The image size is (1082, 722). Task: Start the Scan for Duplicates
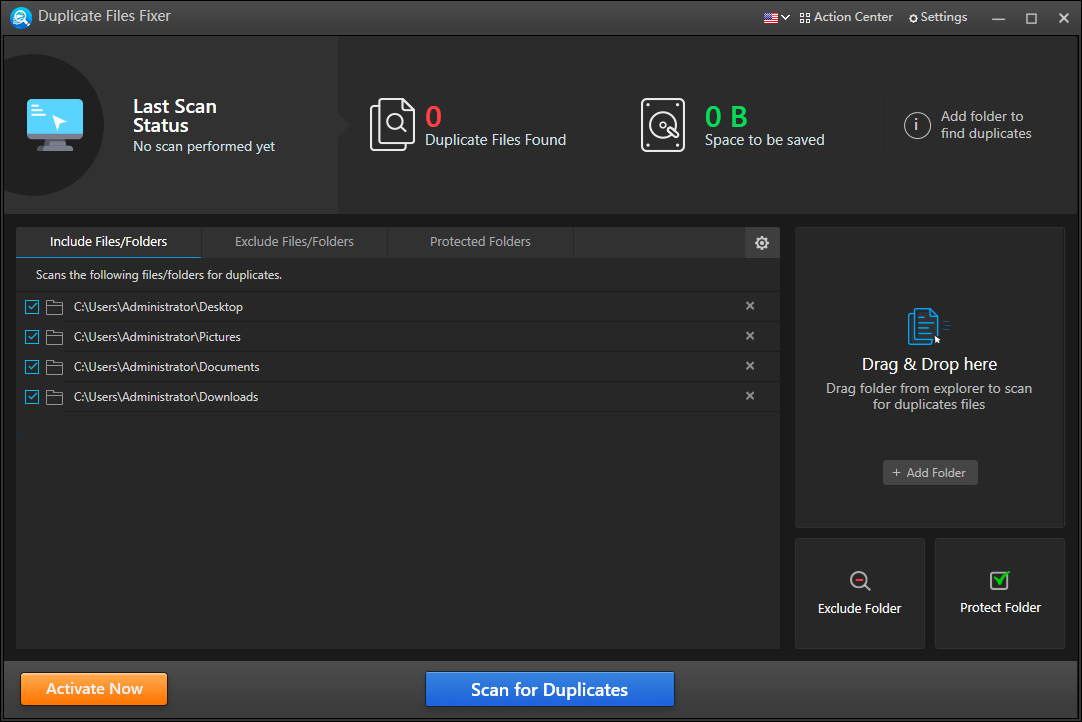(549, 689)
